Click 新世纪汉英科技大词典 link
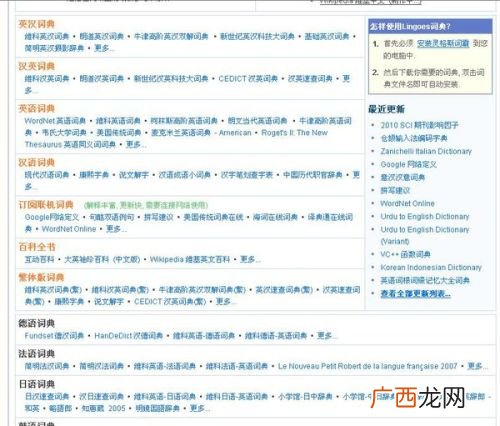Screen dimensions: 500x426 (171, 79)
